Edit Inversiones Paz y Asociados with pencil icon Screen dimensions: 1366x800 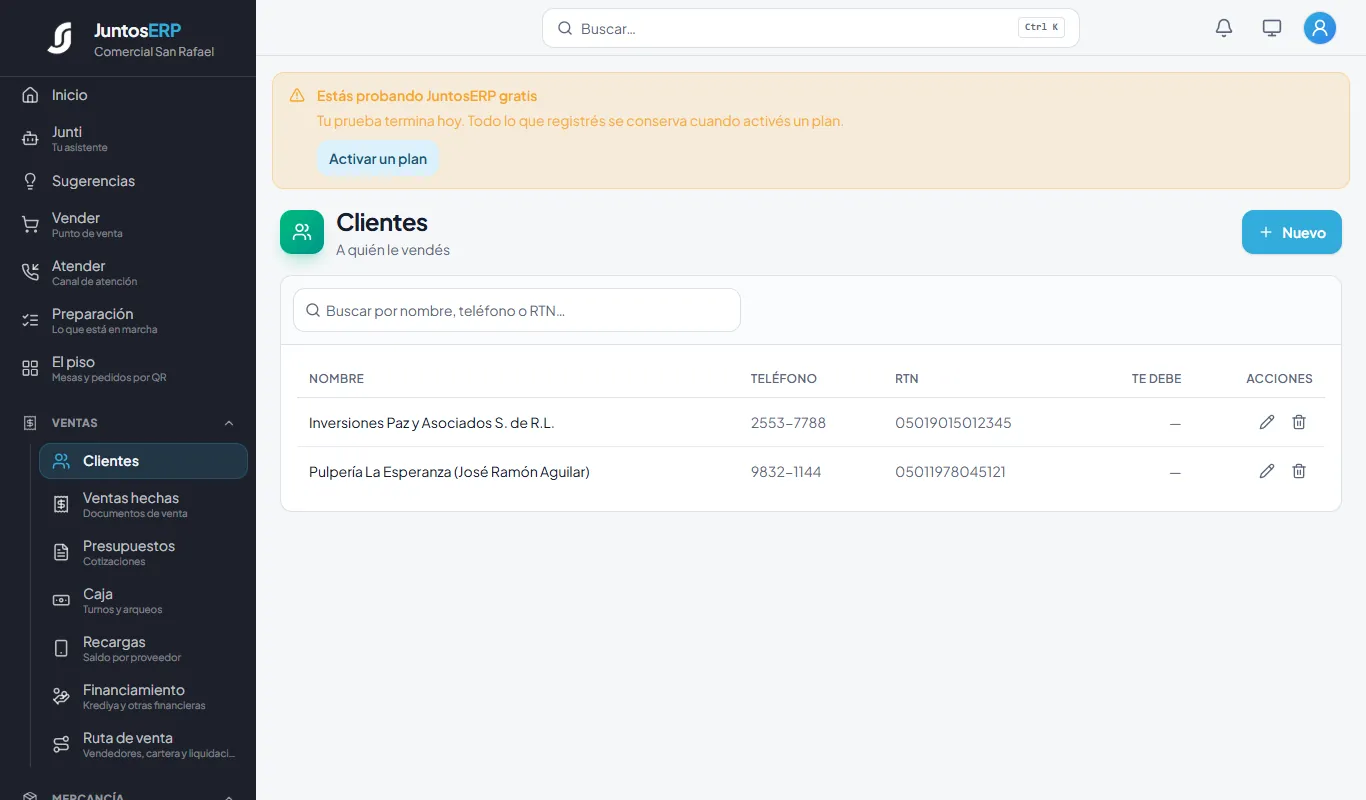tap(1267, 422)
